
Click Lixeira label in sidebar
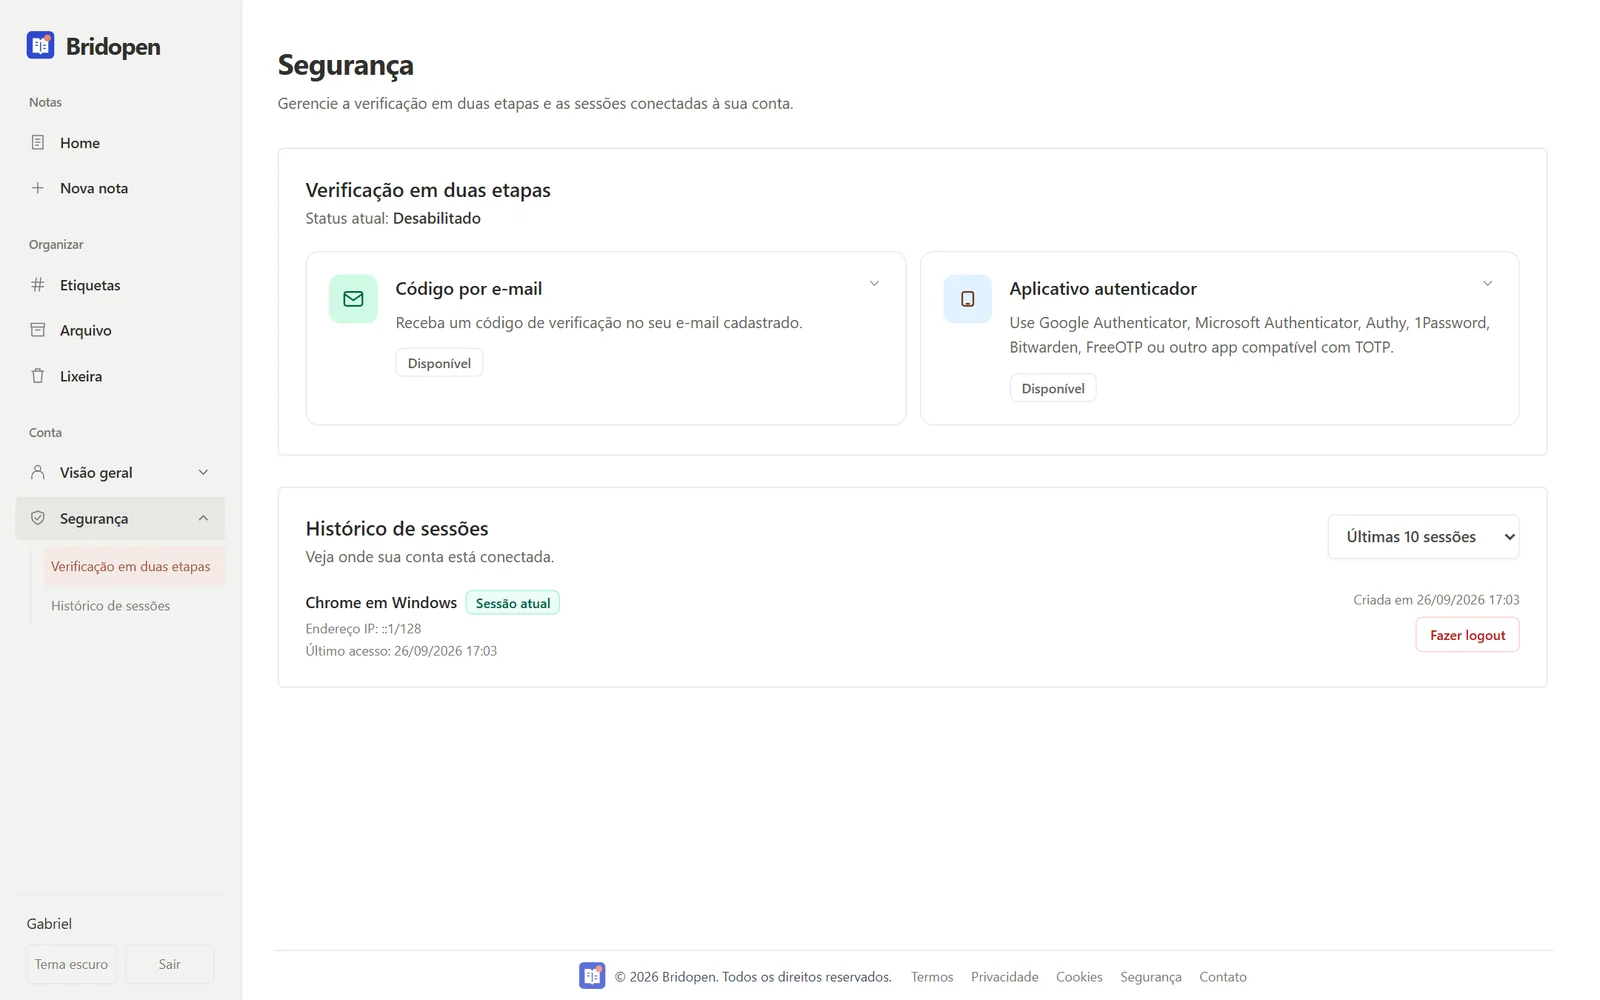tap(81, 376)
